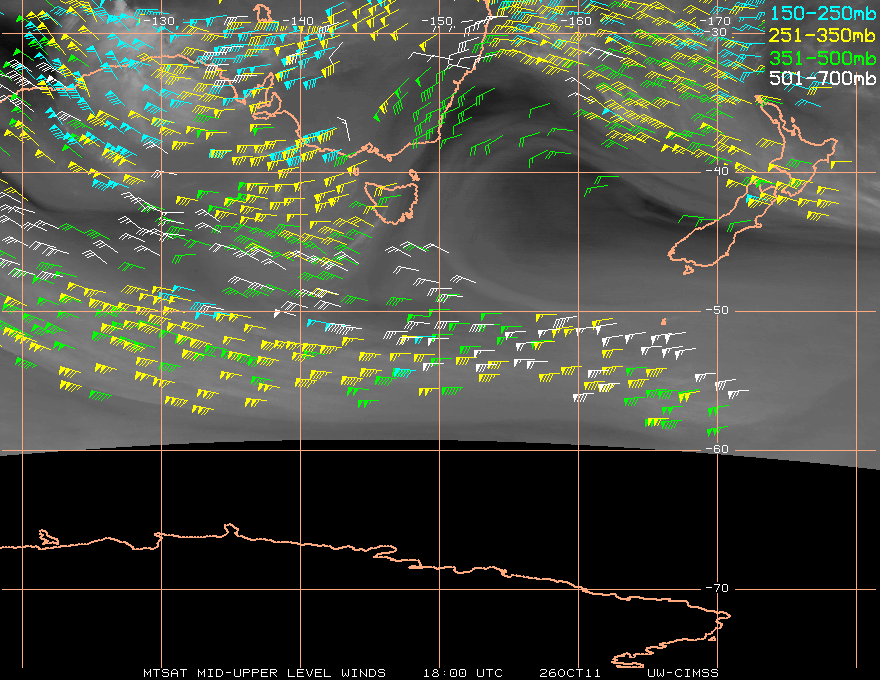
Task: Select the -170 longitude label
Action: tap(713, 21)
